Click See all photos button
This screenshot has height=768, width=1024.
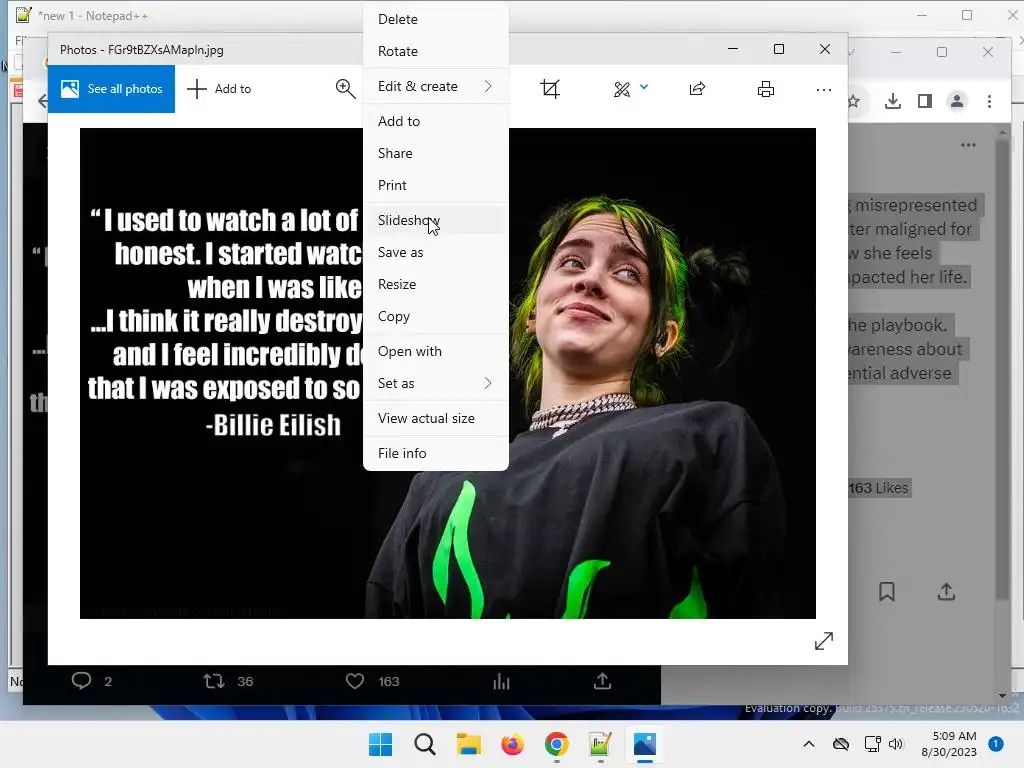111,89
